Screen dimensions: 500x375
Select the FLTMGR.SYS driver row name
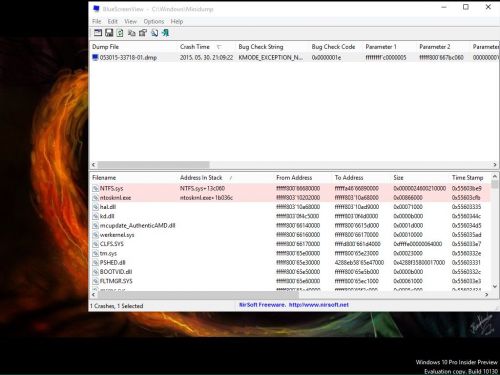[x=116, y=281]
